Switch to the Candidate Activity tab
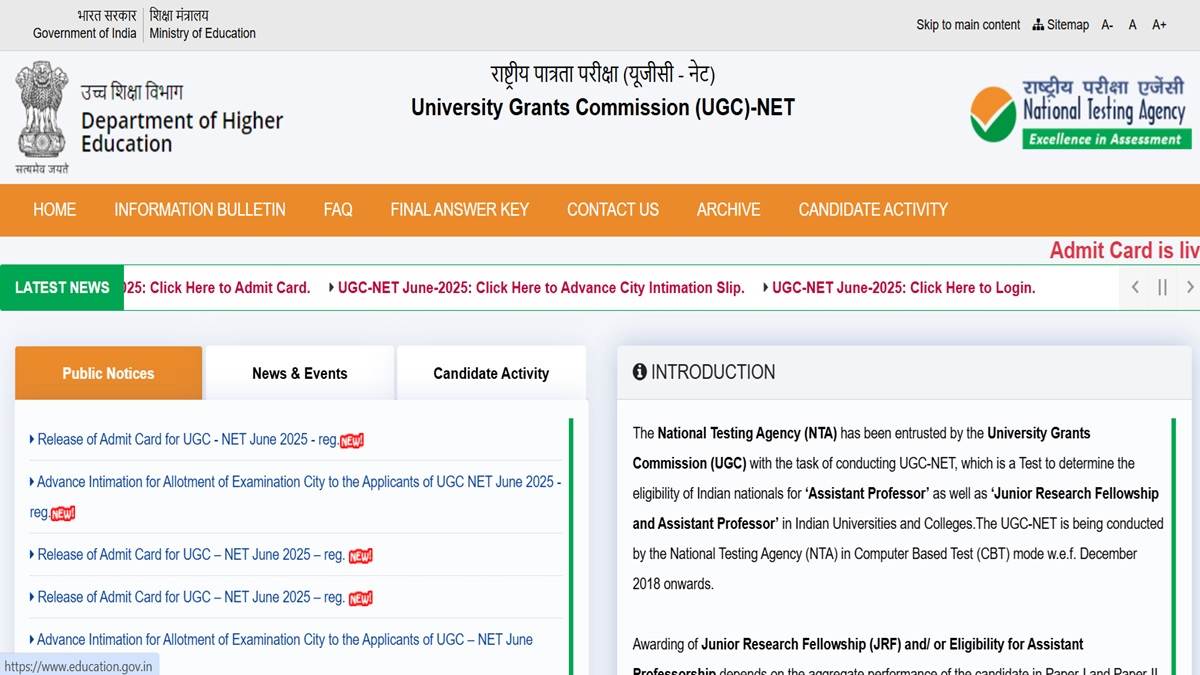Viewport: 1200px width, 675px height. (x=491, y=373)
